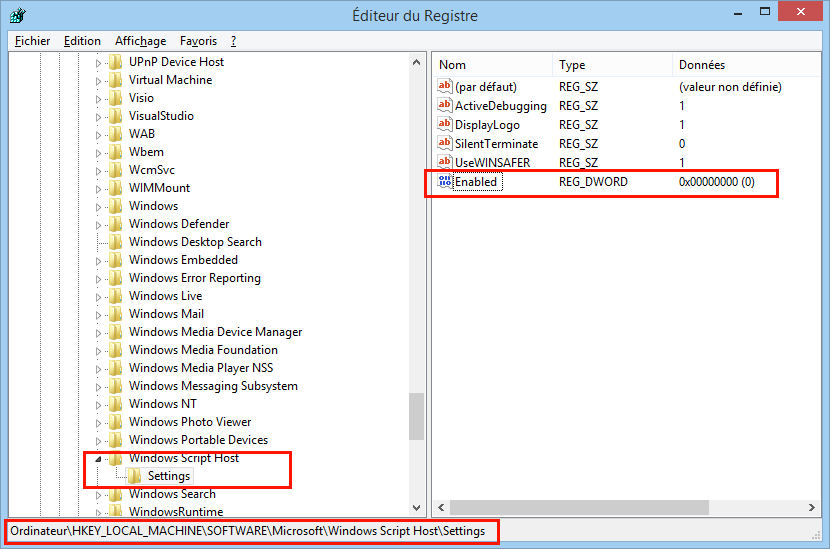Click the Windows Photo Viewer folder icon
The height and width of the screenshot is (549, 830).
click(x=116, y=422)
